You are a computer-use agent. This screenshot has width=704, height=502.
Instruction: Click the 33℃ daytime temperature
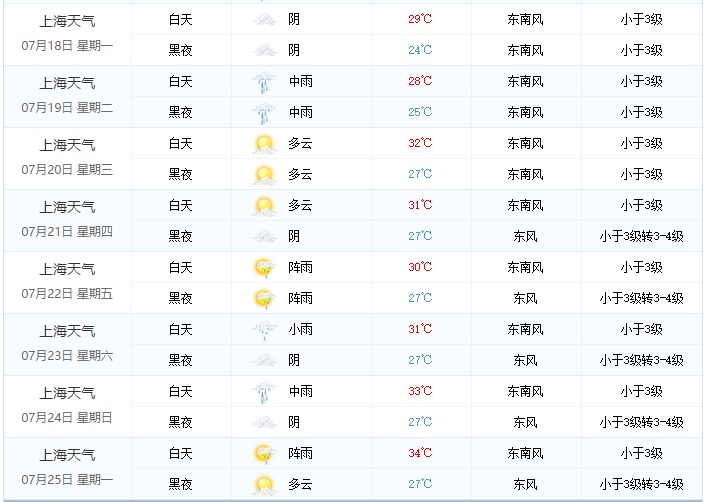420,391
